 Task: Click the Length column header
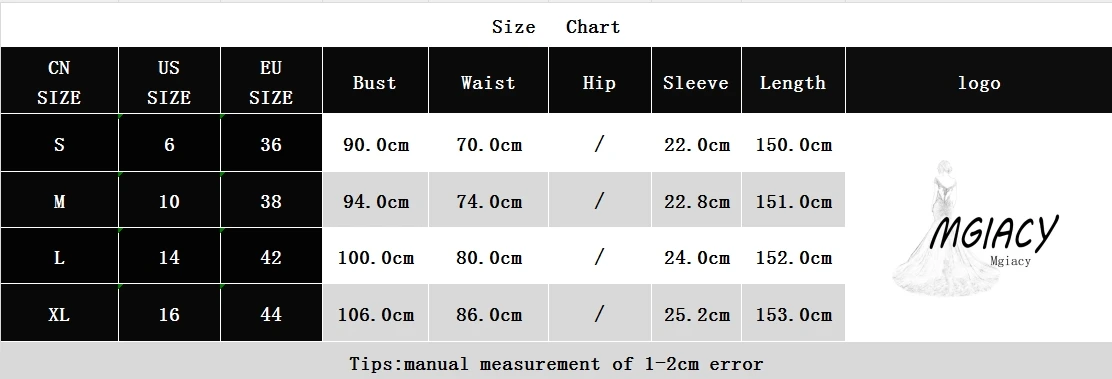pyautogui.click(x=793, y=81)
